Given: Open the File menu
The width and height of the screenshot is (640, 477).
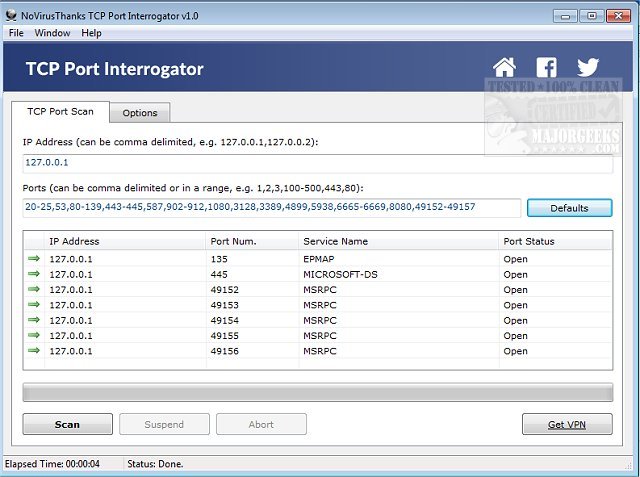Looking at the screenshot, I should click(15, 33).
